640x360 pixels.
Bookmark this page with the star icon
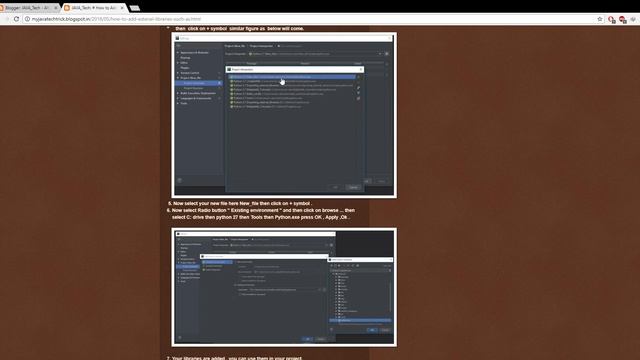coord(600,19)
